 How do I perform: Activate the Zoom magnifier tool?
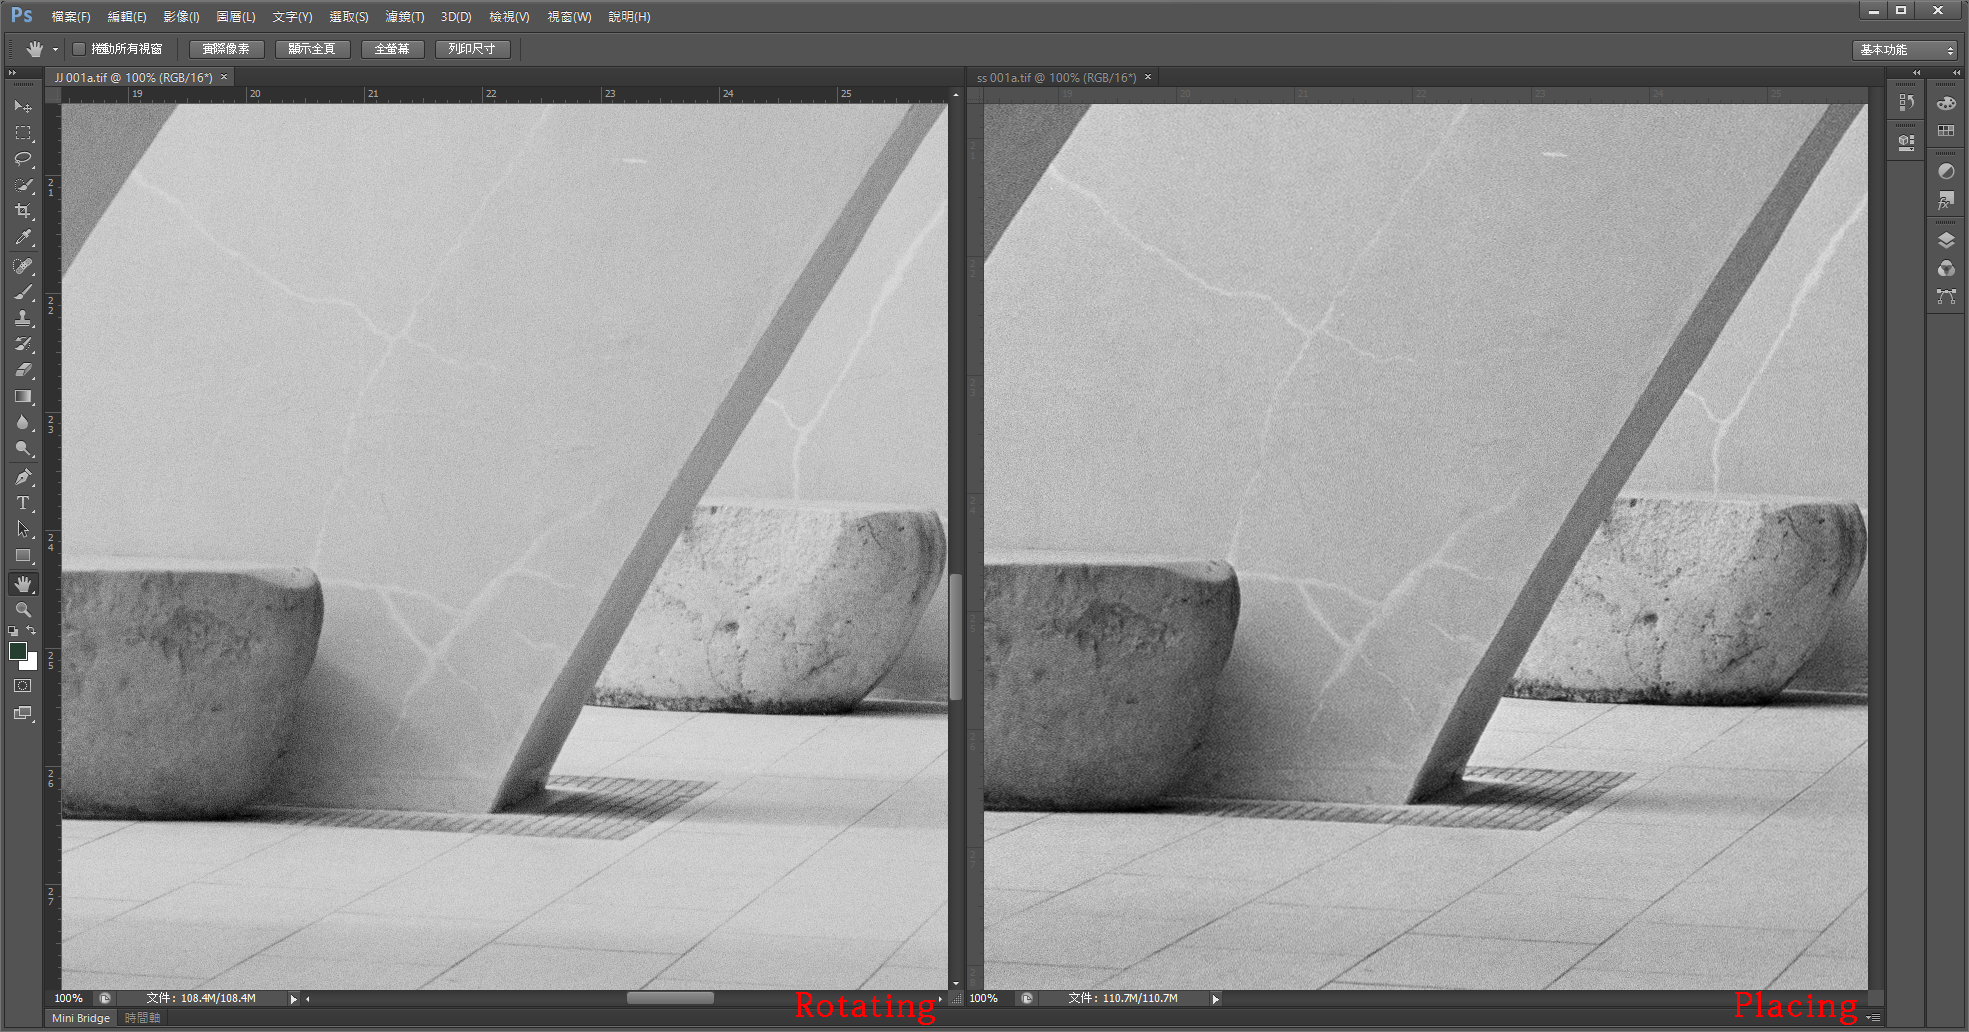(x=23, y=609)
